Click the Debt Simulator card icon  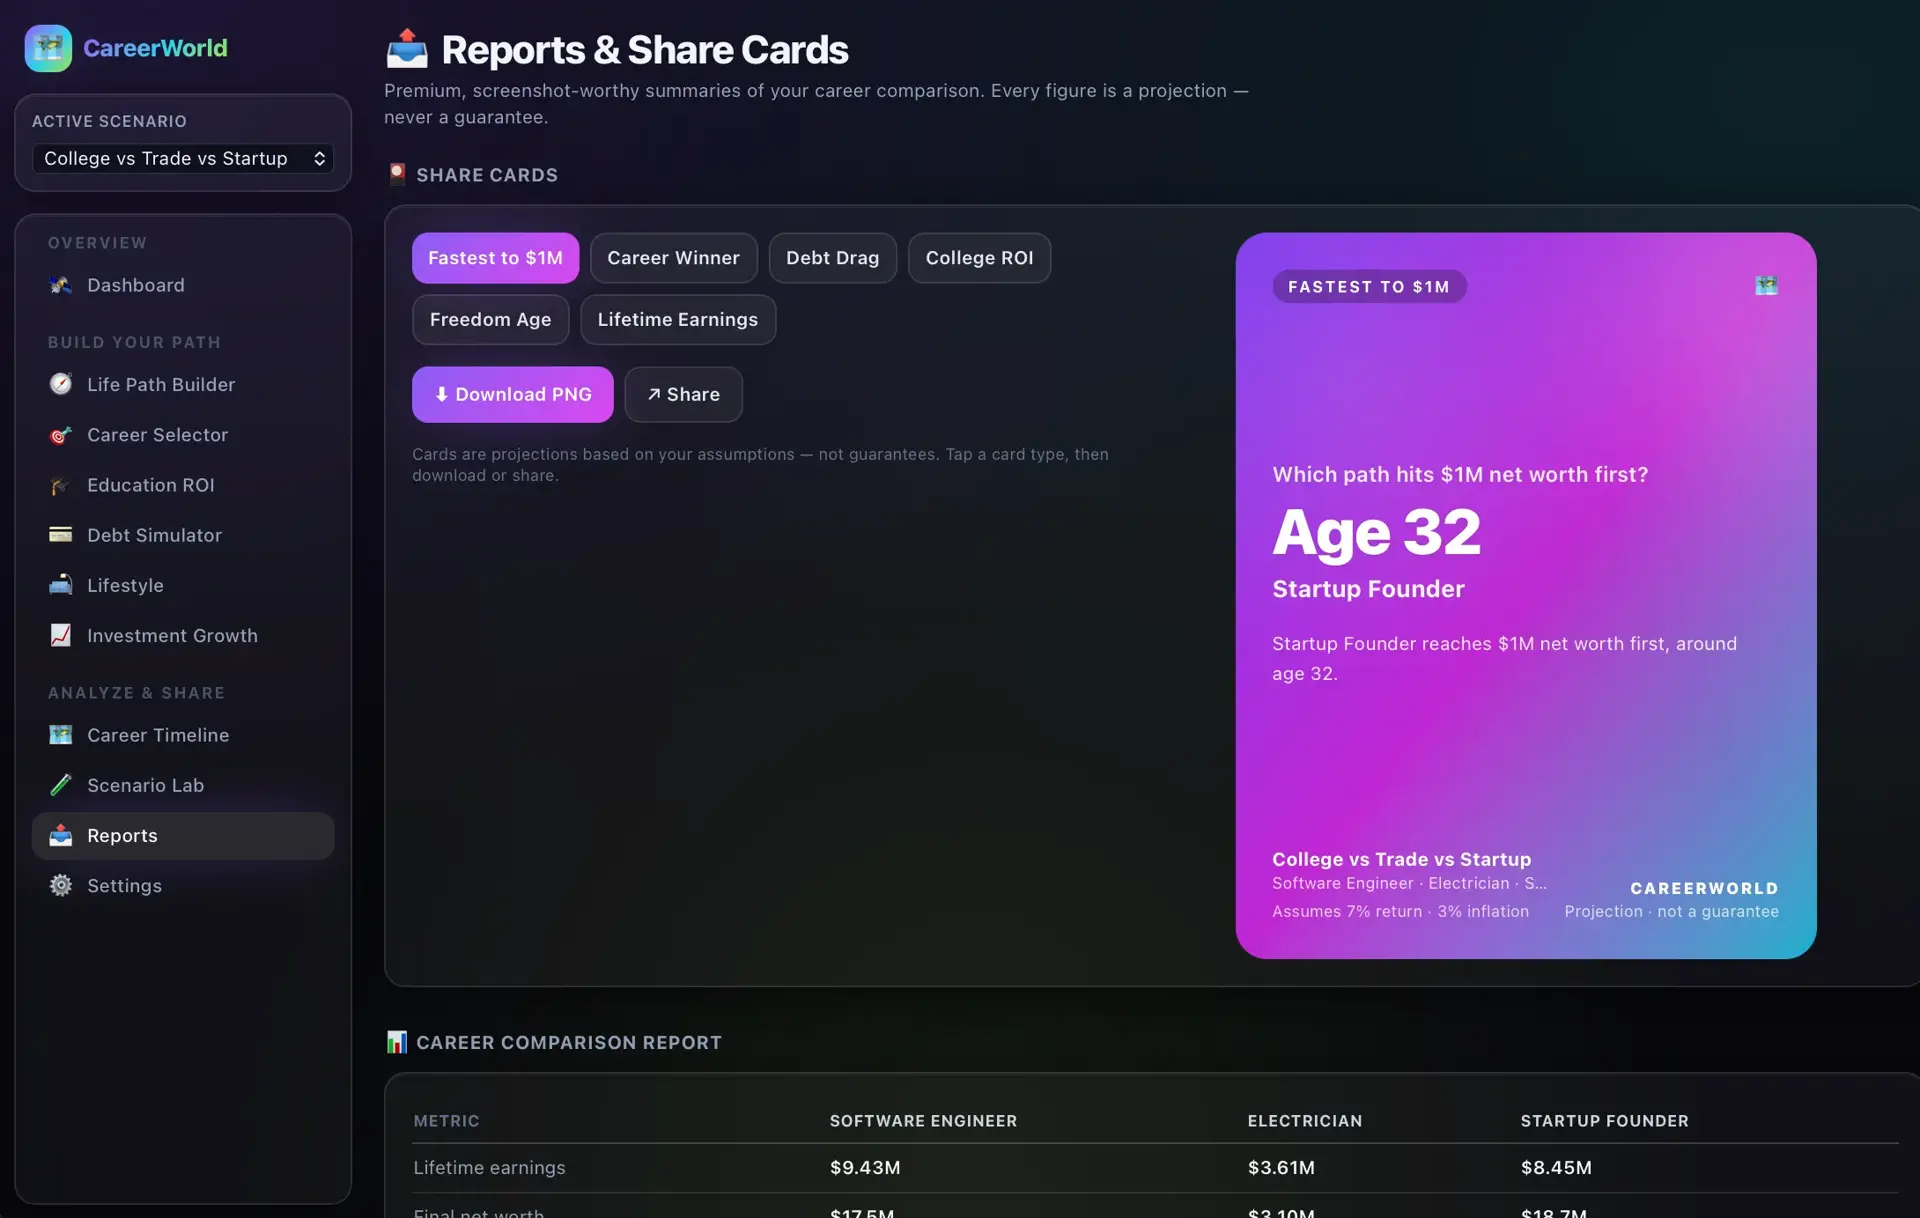[x=61, y=535]
